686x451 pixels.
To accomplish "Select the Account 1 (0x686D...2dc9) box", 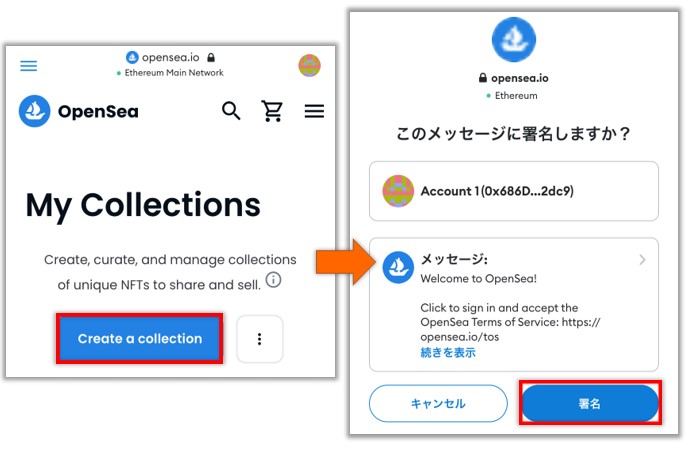I will pos(514,191).
